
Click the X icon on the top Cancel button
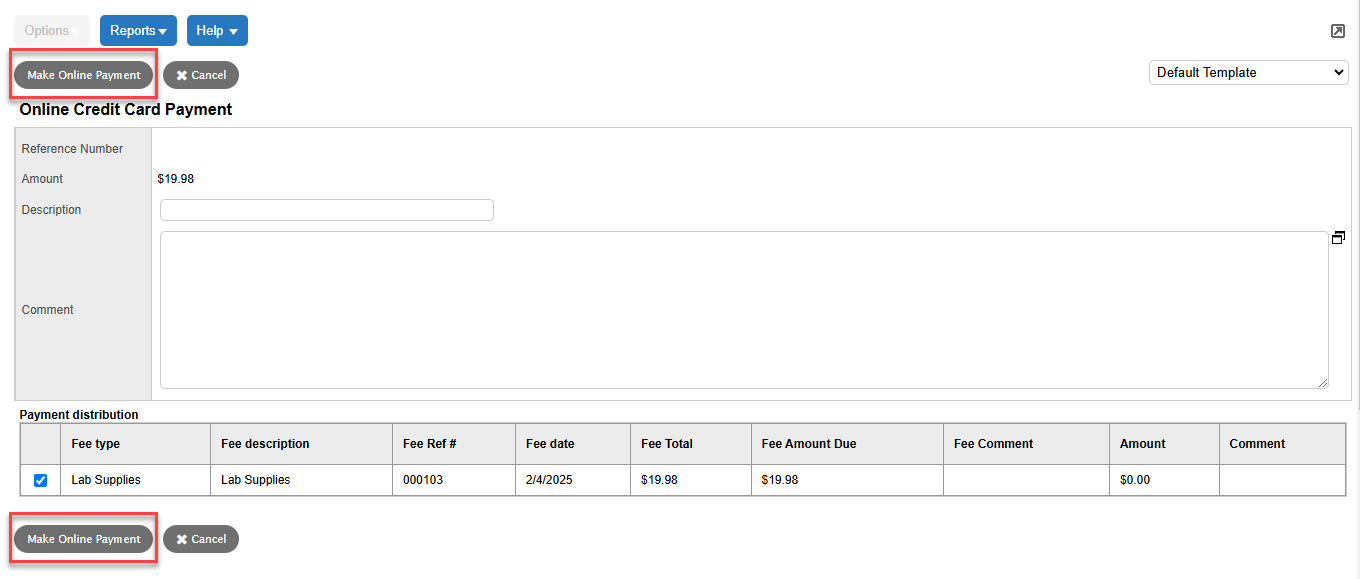(183, 74)
